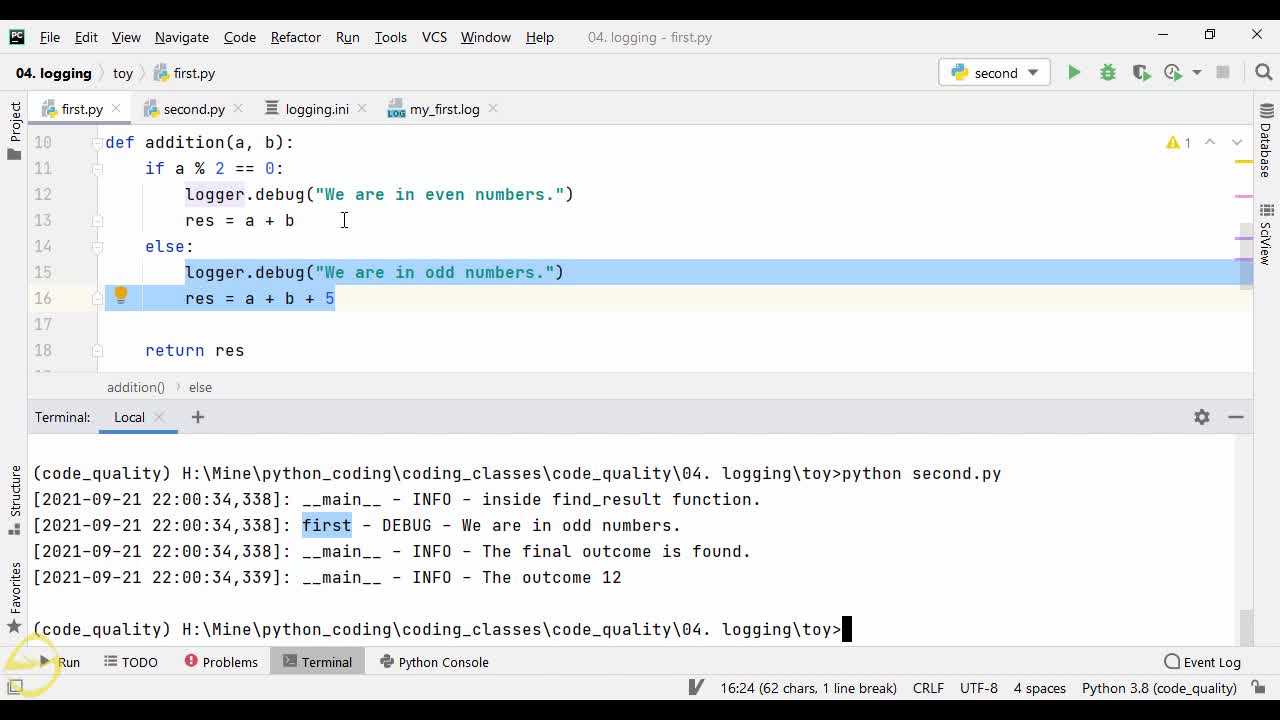Click the yellow lightbulb intention icon

[x=120, y=296]
